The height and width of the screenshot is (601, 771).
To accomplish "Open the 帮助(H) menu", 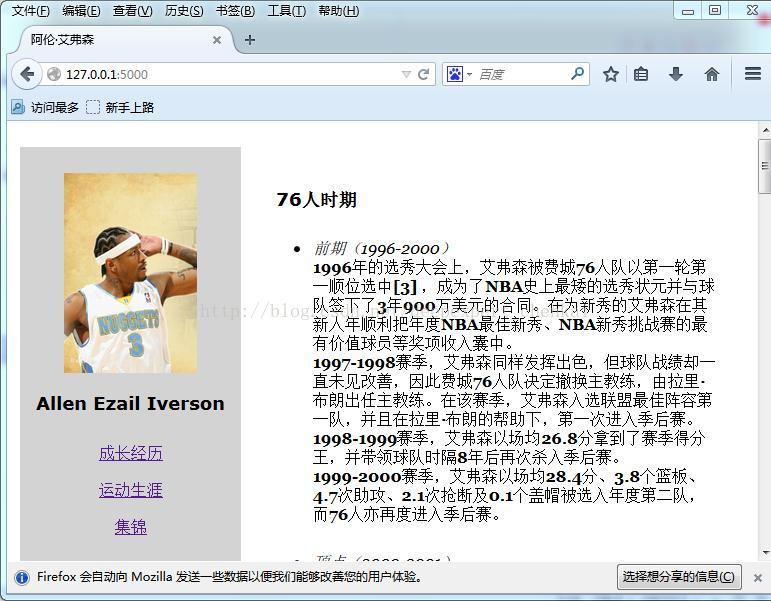I will 338,10.
